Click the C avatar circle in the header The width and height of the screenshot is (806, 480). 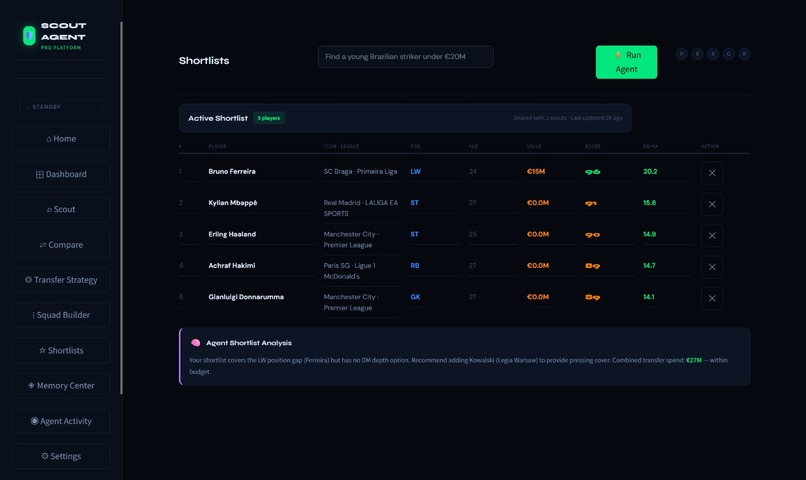pyautogui.click(x=728, y=54)
